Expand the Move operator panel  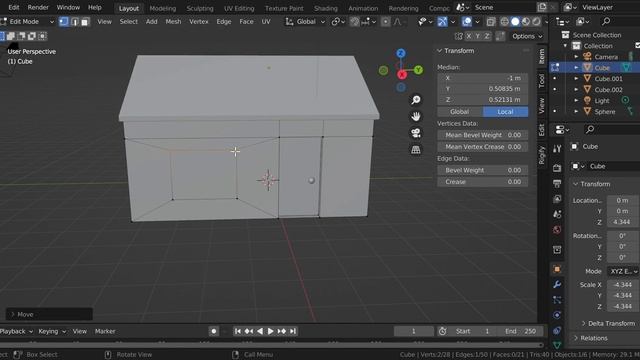pyautogui.click(x=49, y=314)
